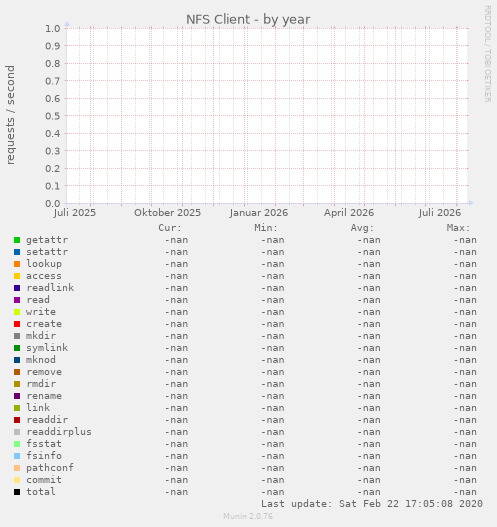
Task: Click the black total legend swatch
Action: click(x=17, y=492)
